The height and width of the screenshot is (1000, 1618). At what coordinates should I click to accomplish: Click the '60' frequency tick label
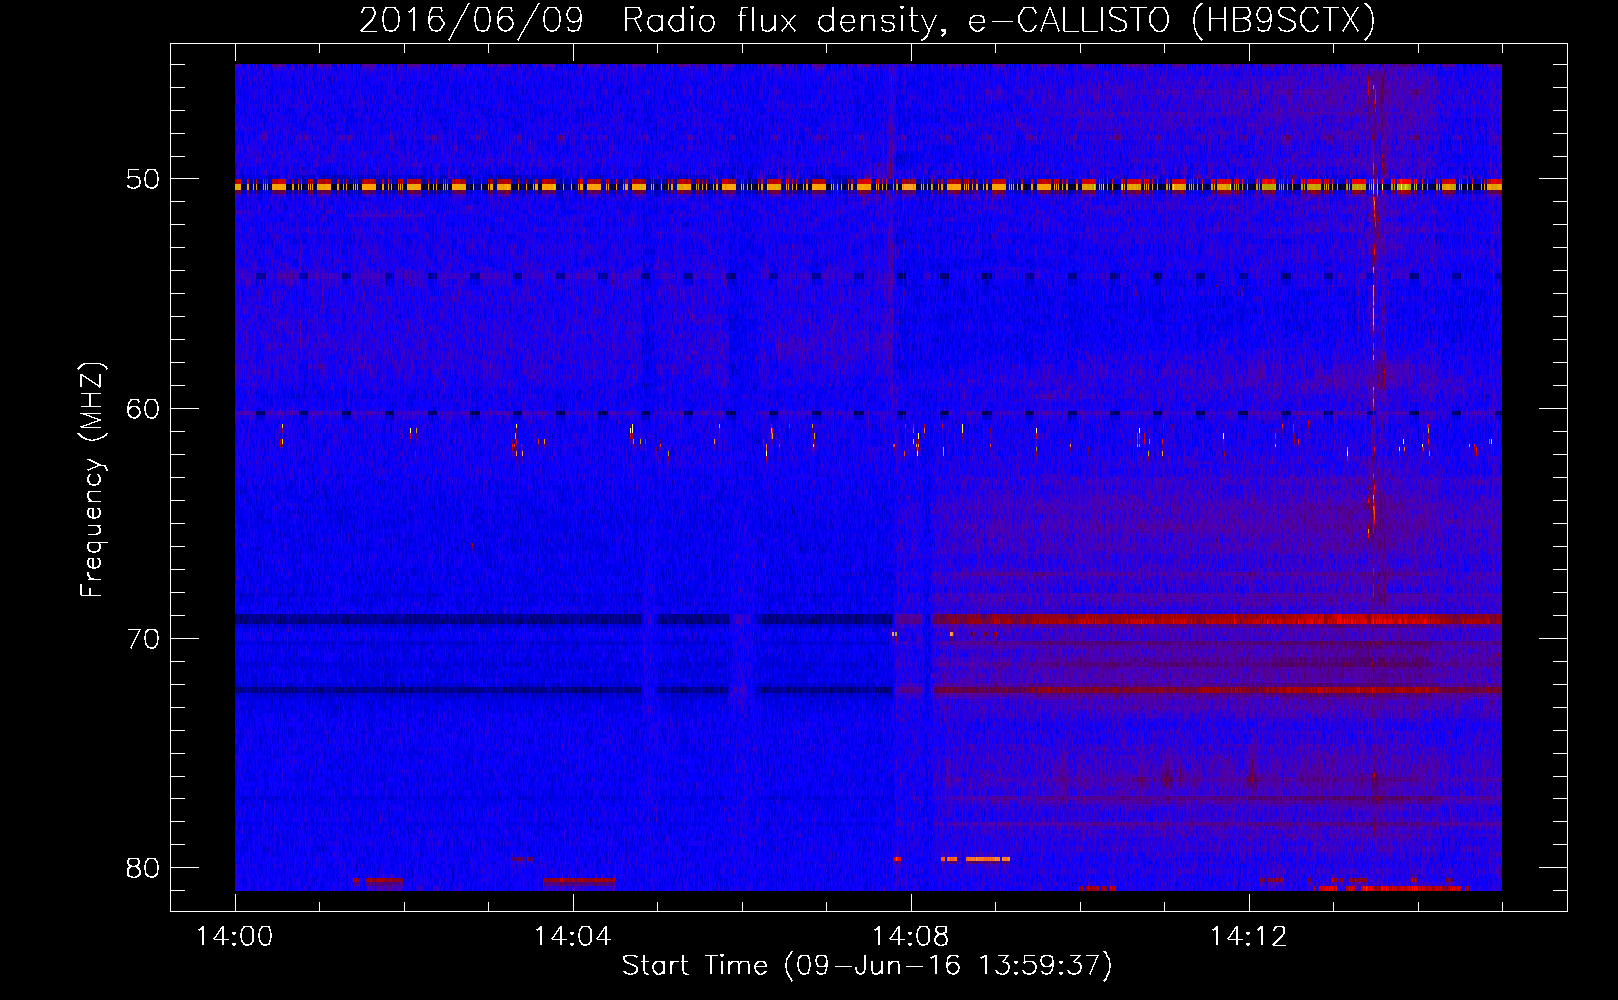click(x=143, y=409)
